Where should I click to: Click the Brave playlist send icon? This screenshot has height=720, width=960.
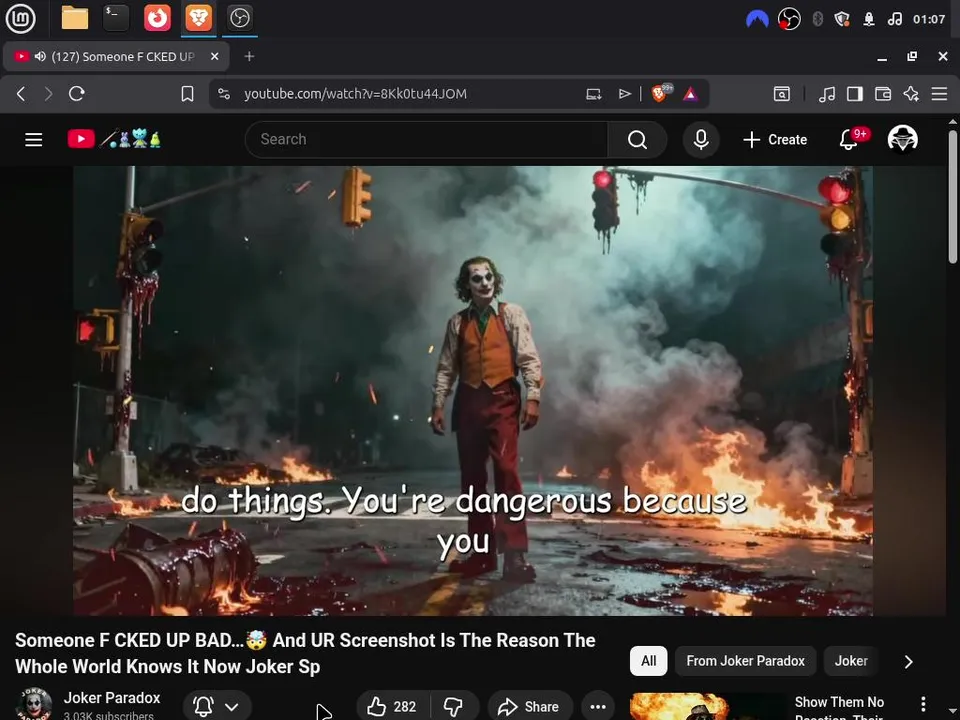click(x=624, y=94)
